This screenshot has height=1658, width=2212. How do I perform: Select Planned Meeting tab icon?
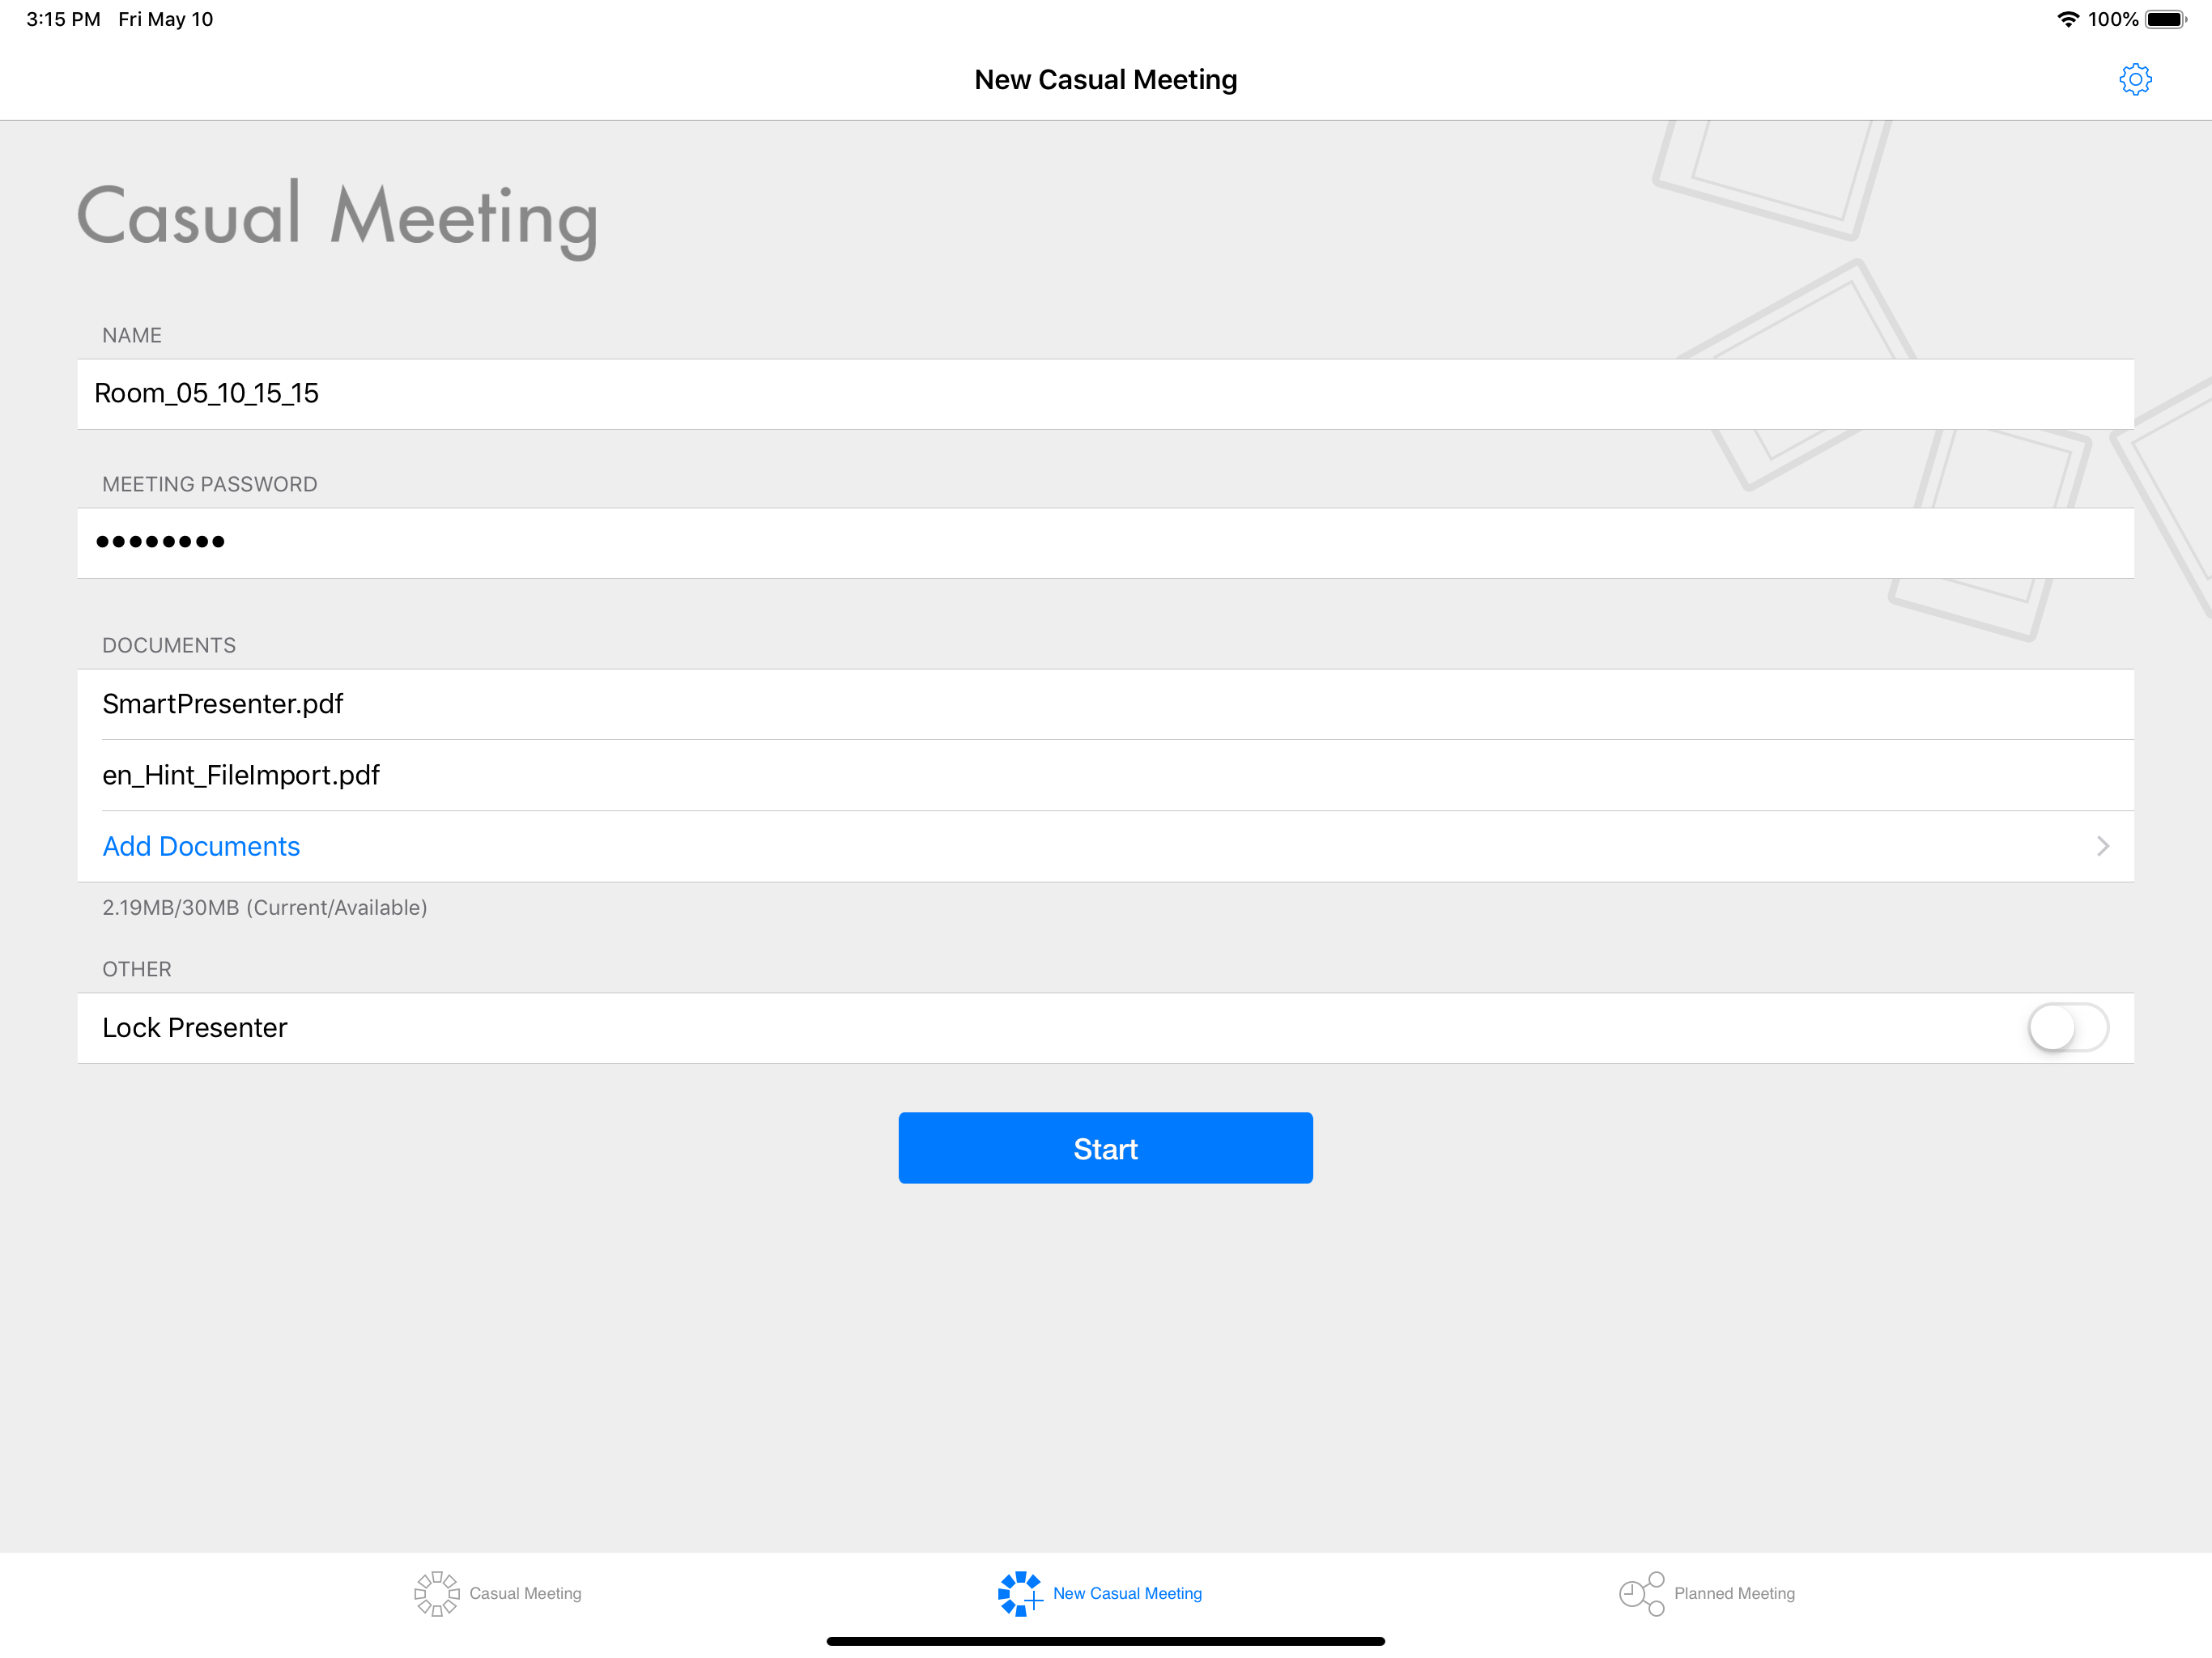(1641, 1593)
